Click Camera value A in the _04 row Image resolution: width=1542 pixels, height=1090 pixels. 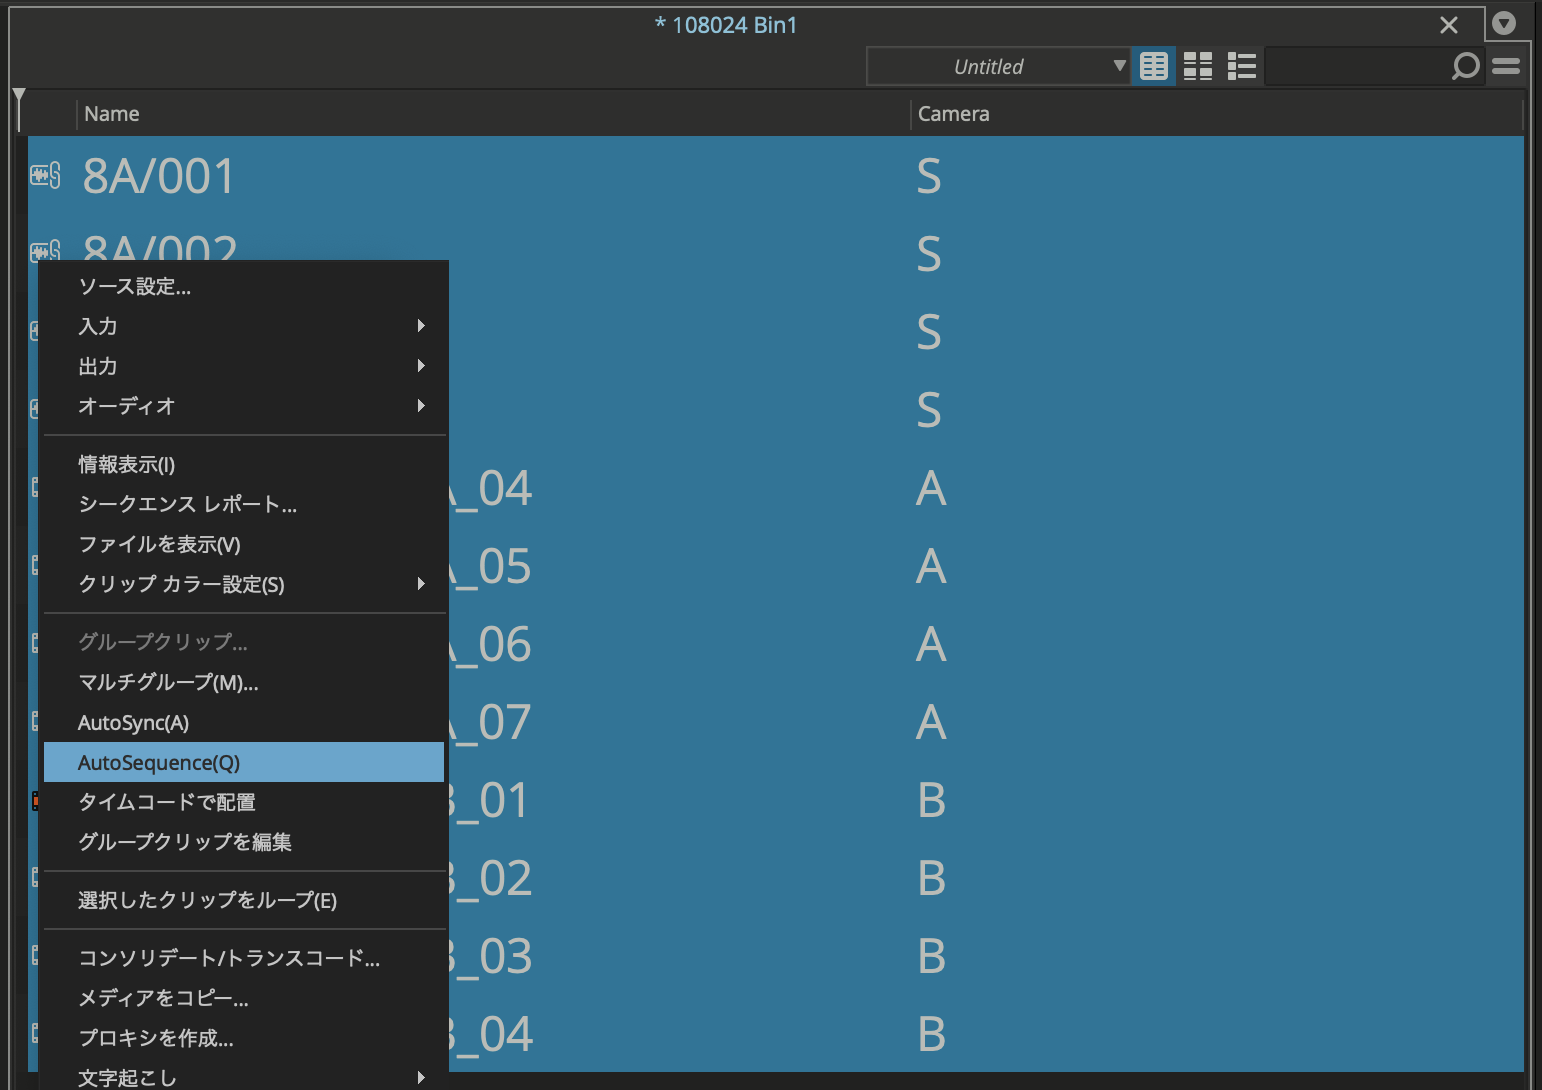pos(931,488)
